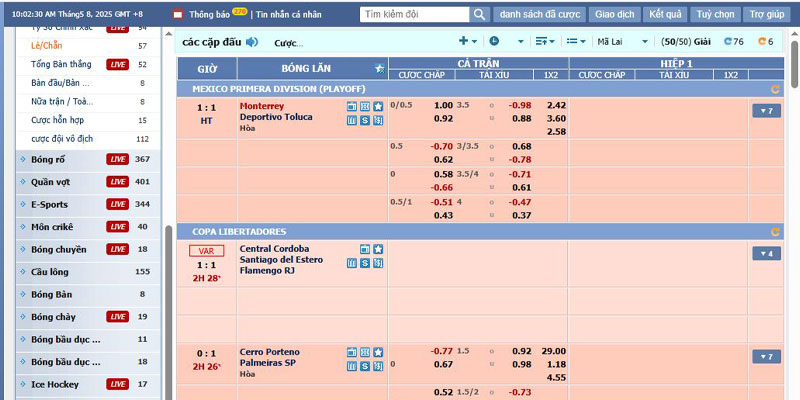This screenshot has width=800, height=400.
Task: Toggle the sound speaker icon beside các cặp đấu
Action: tap(252, 42)
